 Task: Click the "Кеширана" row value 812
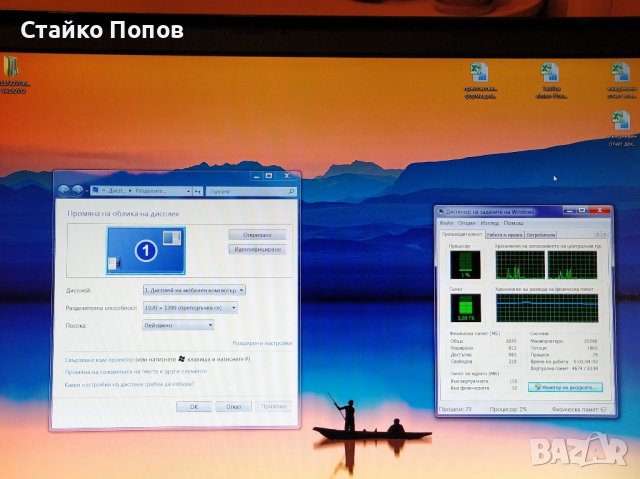512,348
